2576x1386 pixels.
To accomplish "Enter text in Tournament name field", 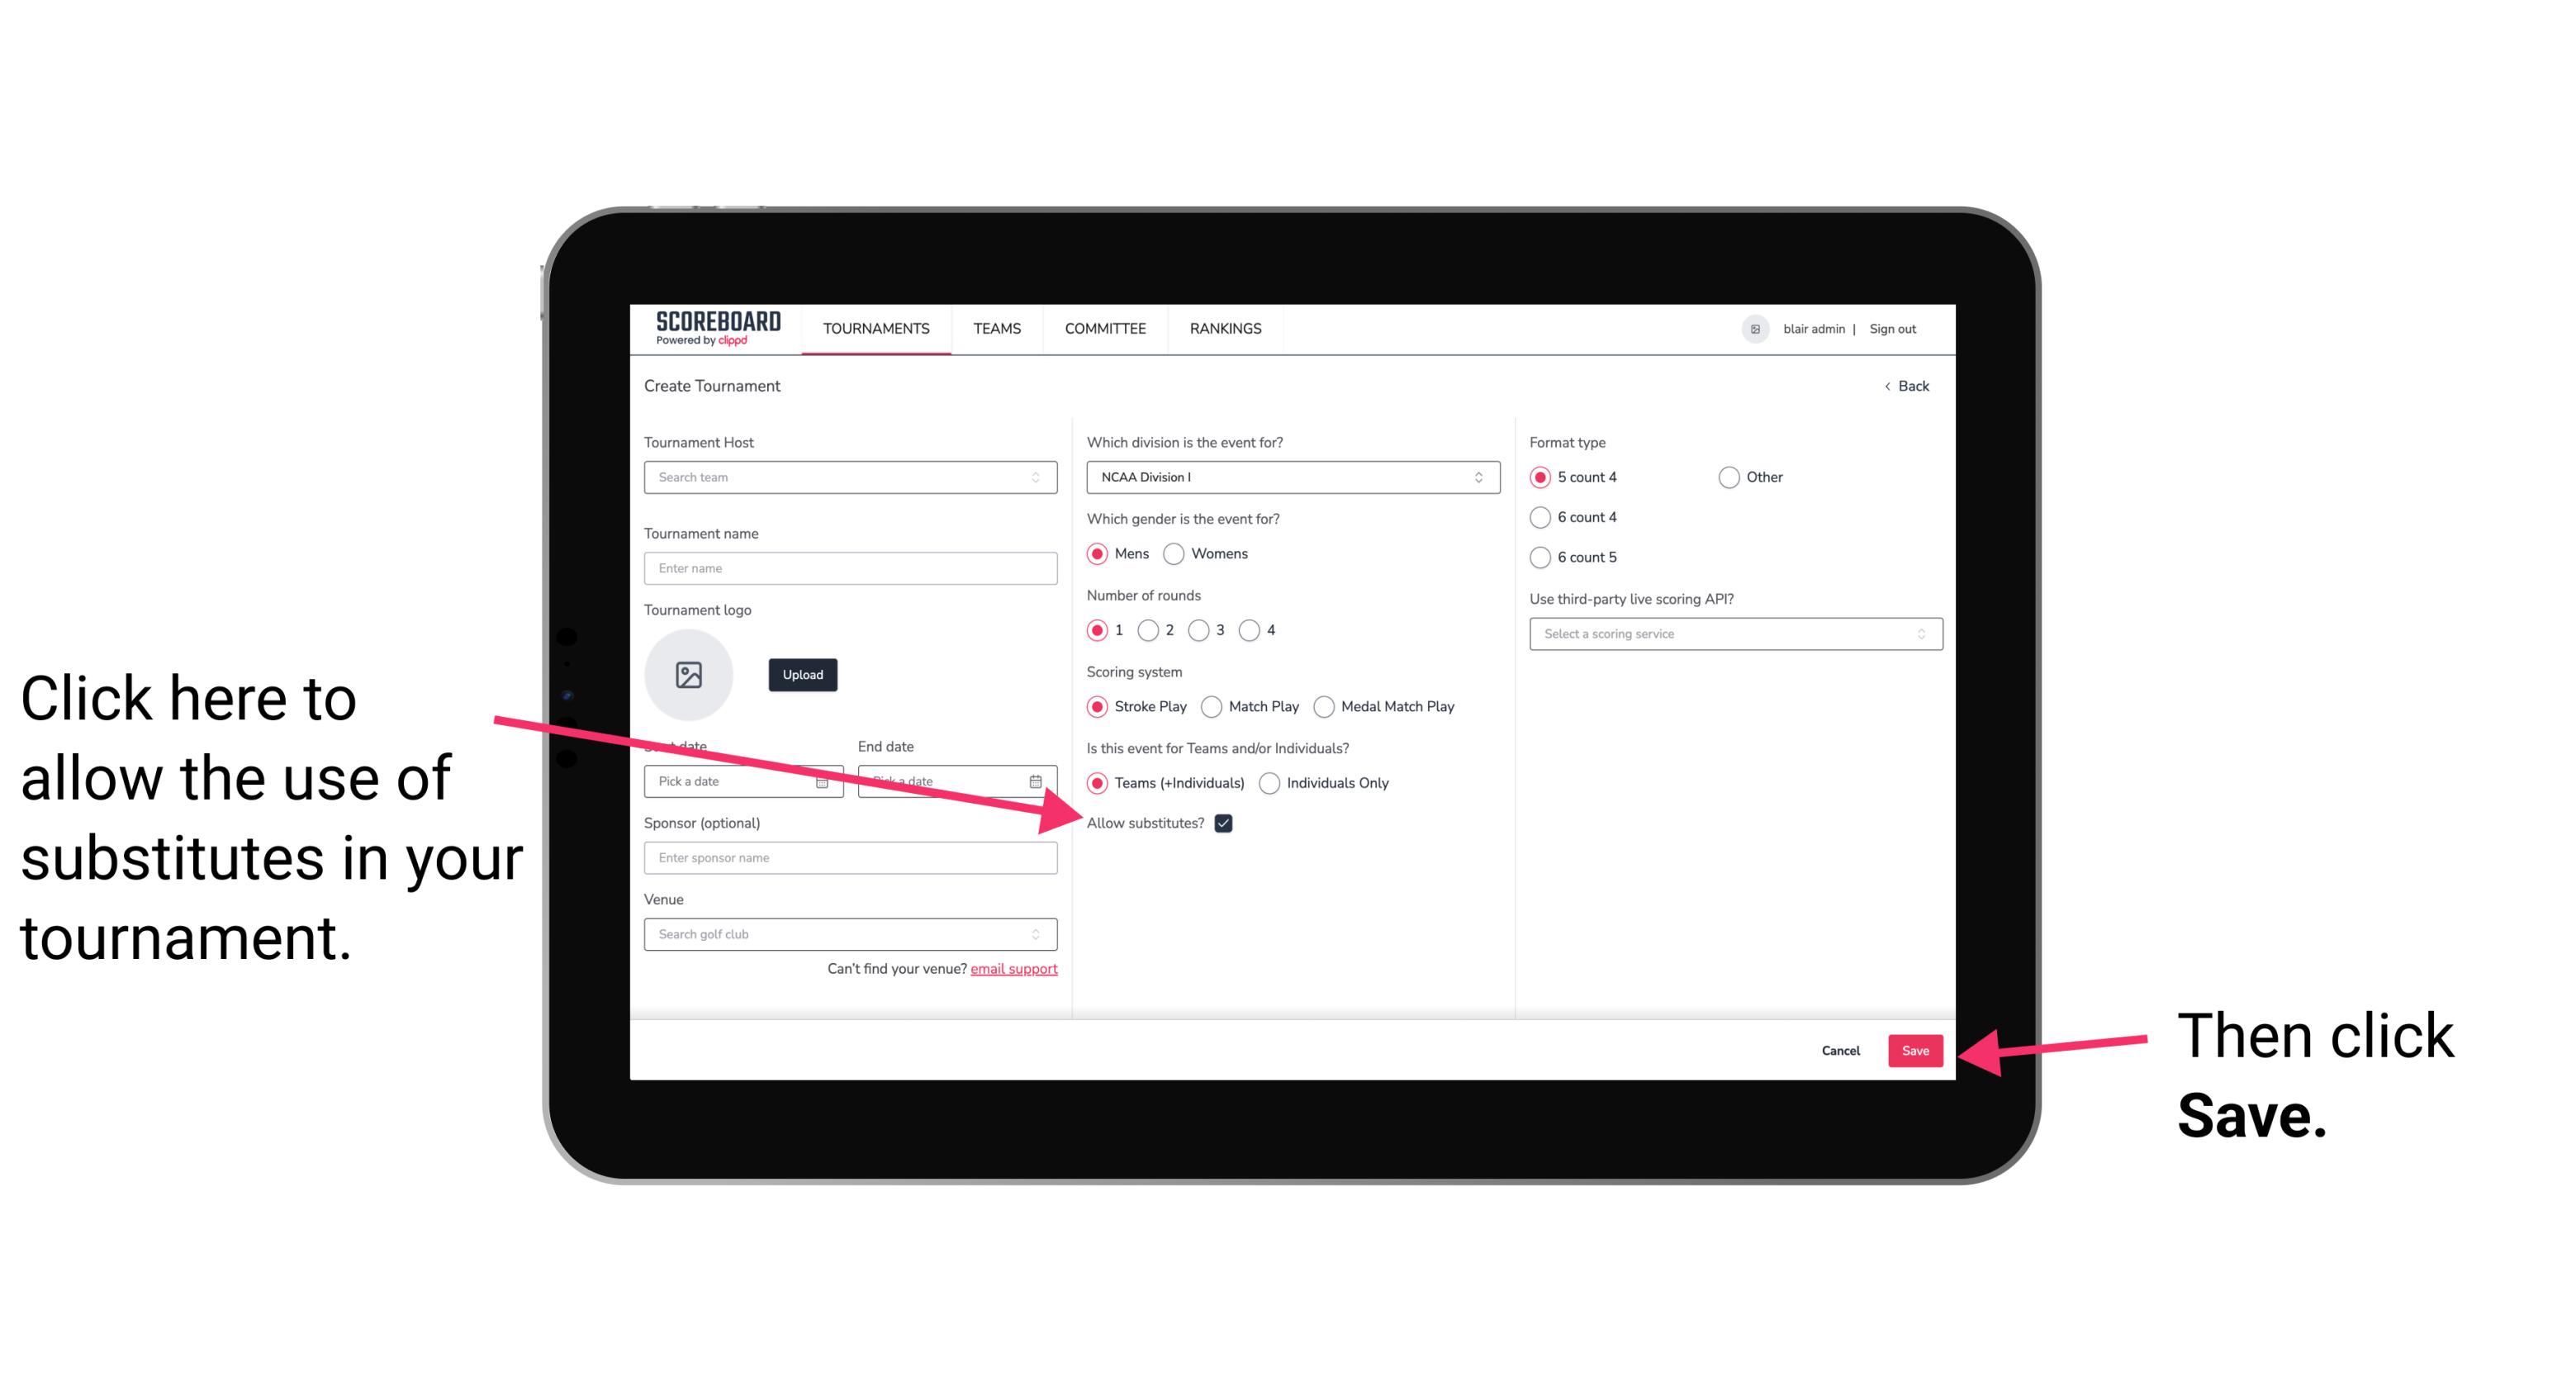I will click(x=850, y=568).
